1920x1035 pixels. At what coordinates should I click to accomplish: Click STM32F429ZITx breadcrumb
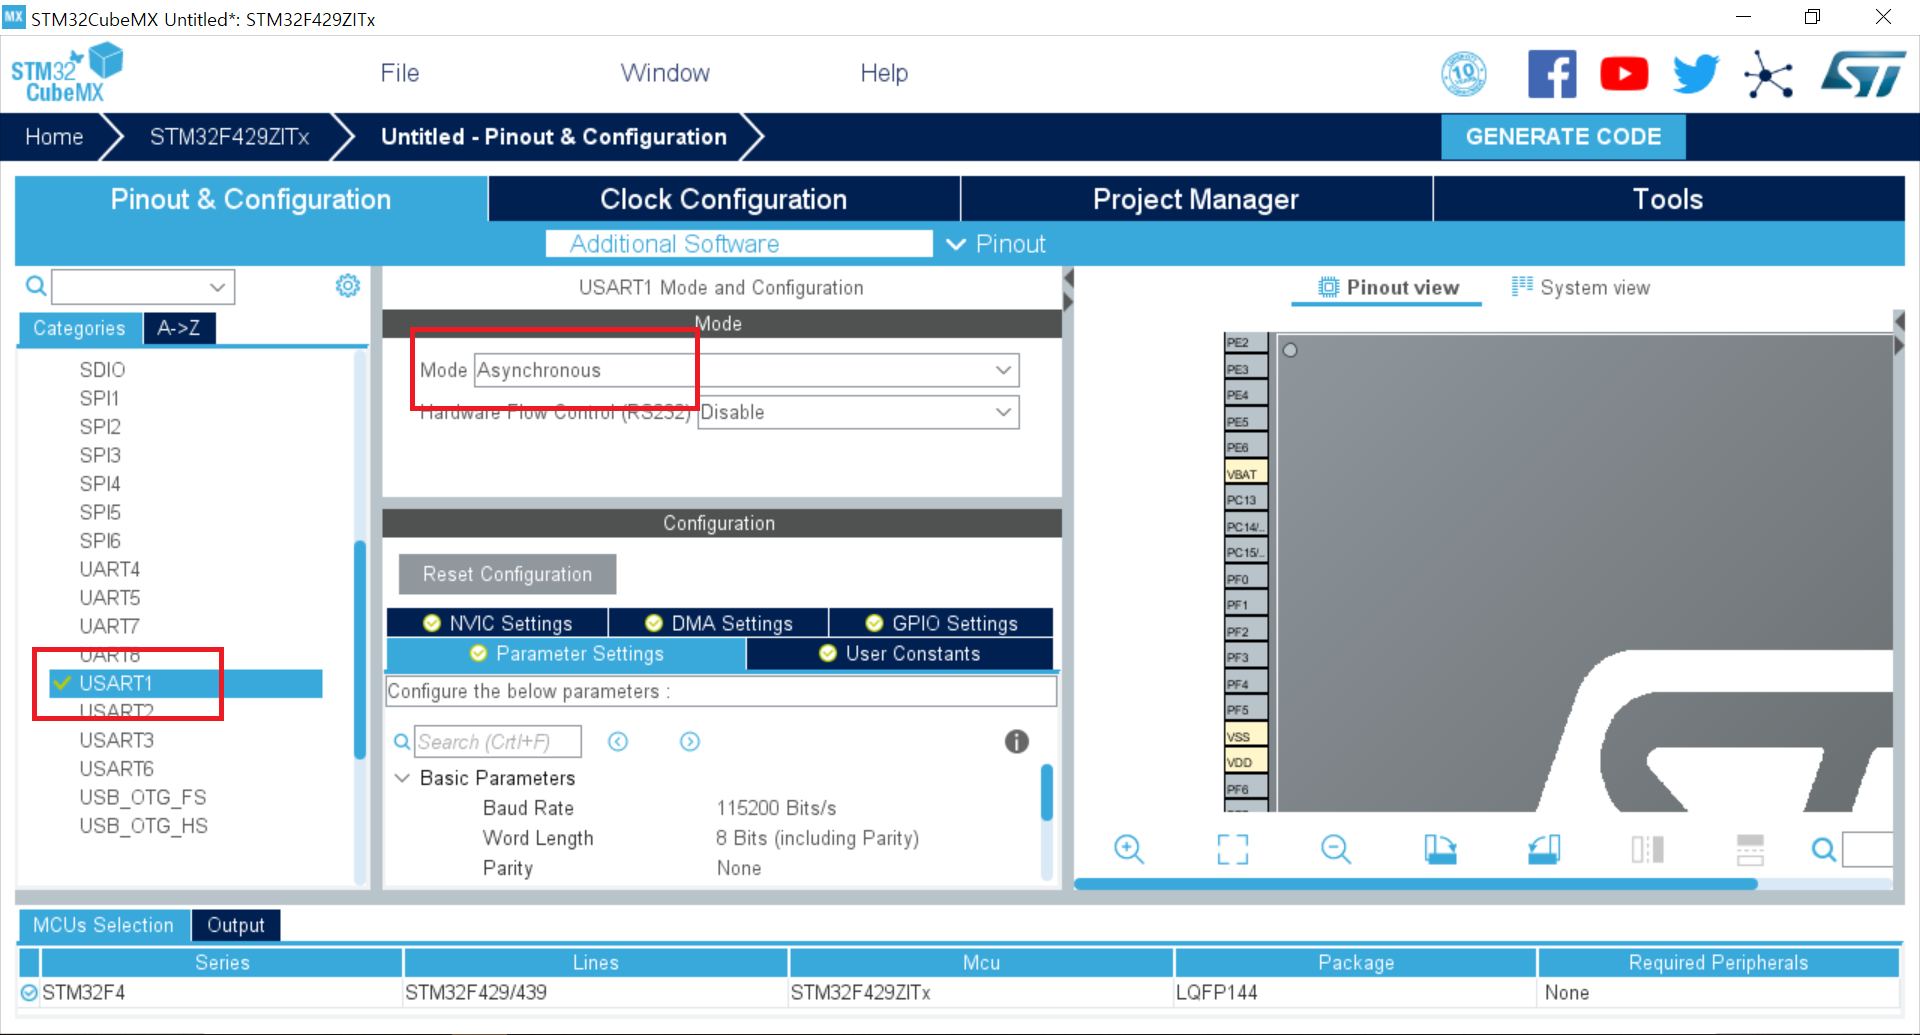click(229, 137)
